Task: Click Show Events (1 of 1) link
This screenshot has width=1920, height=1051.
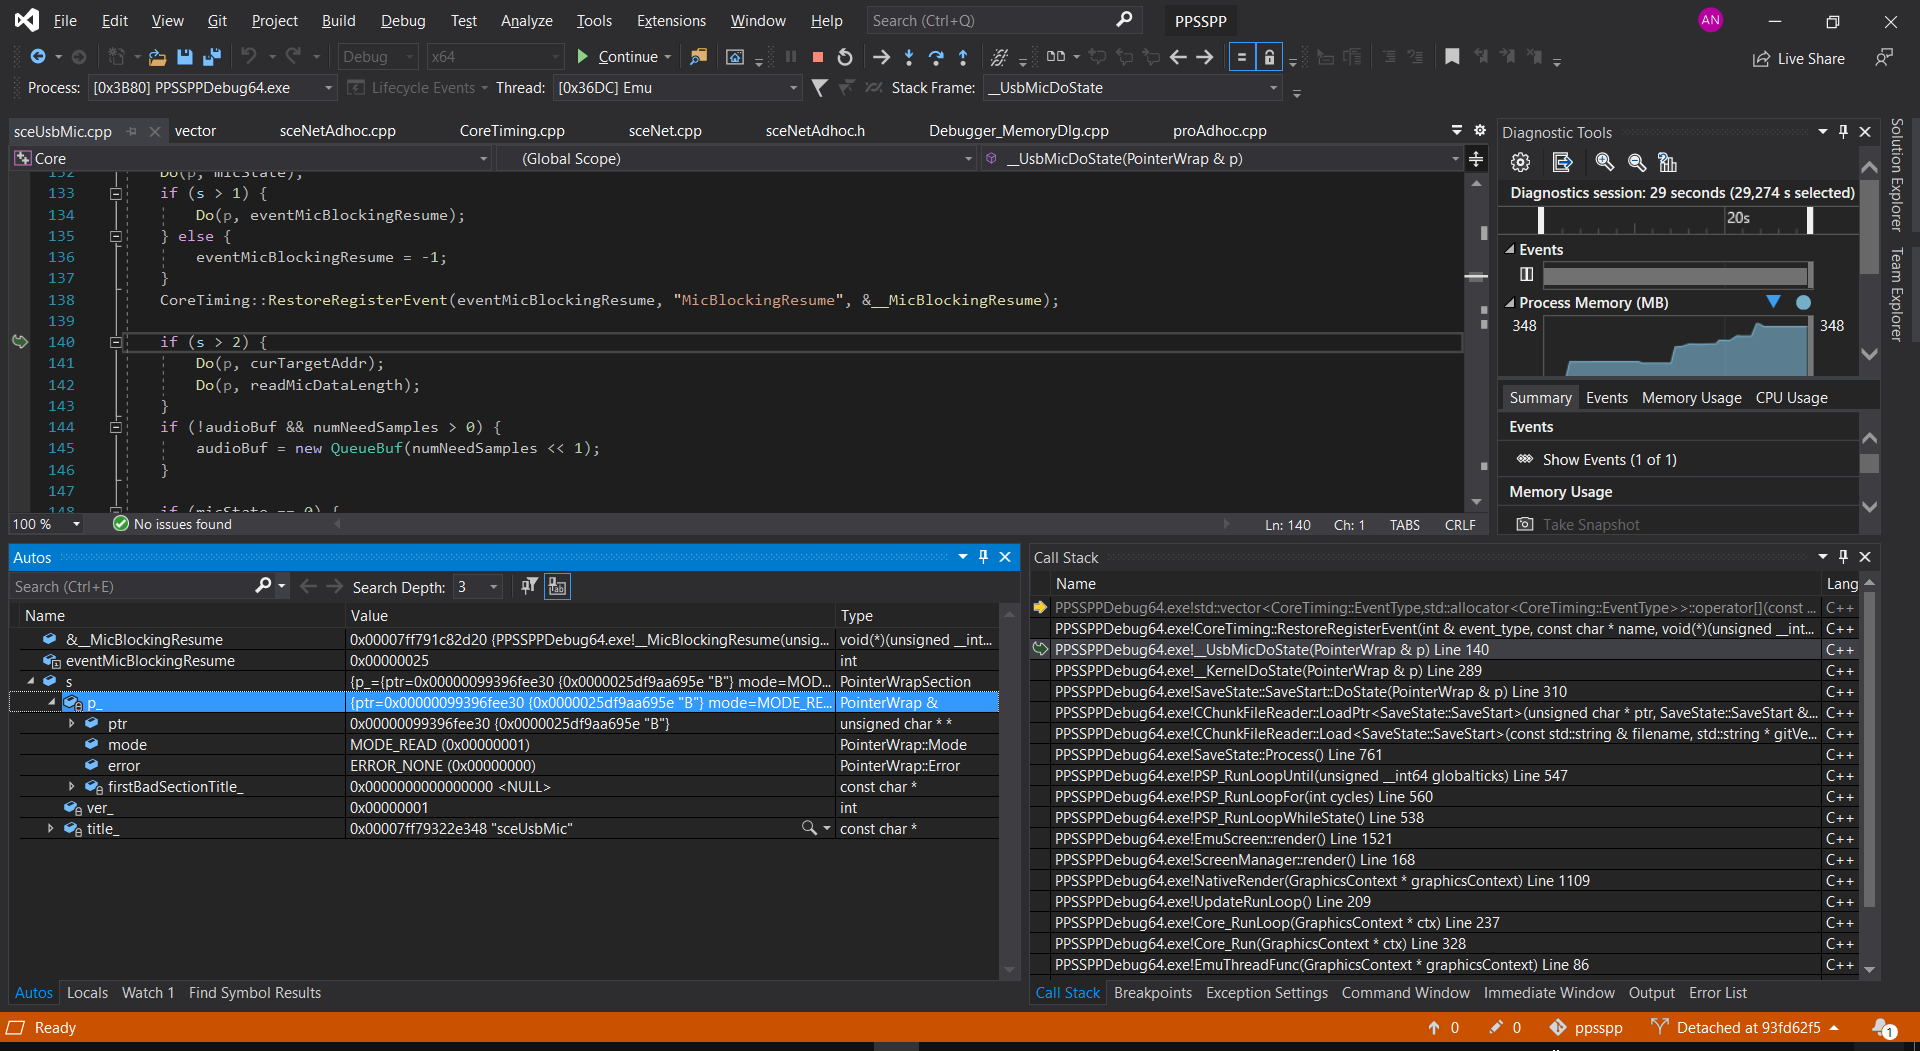Action: [x=1609, y=459]
